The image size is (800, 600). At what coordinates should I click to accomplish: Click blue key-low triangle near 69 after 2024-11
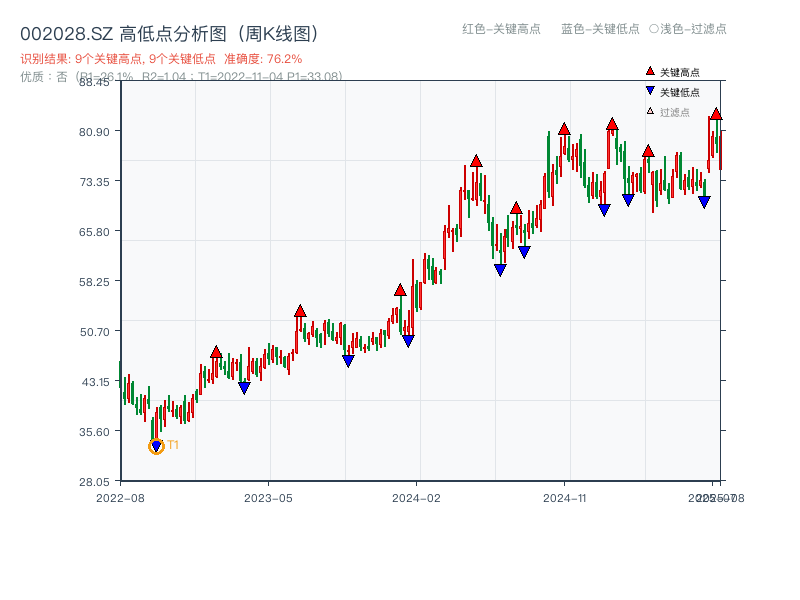605,210
